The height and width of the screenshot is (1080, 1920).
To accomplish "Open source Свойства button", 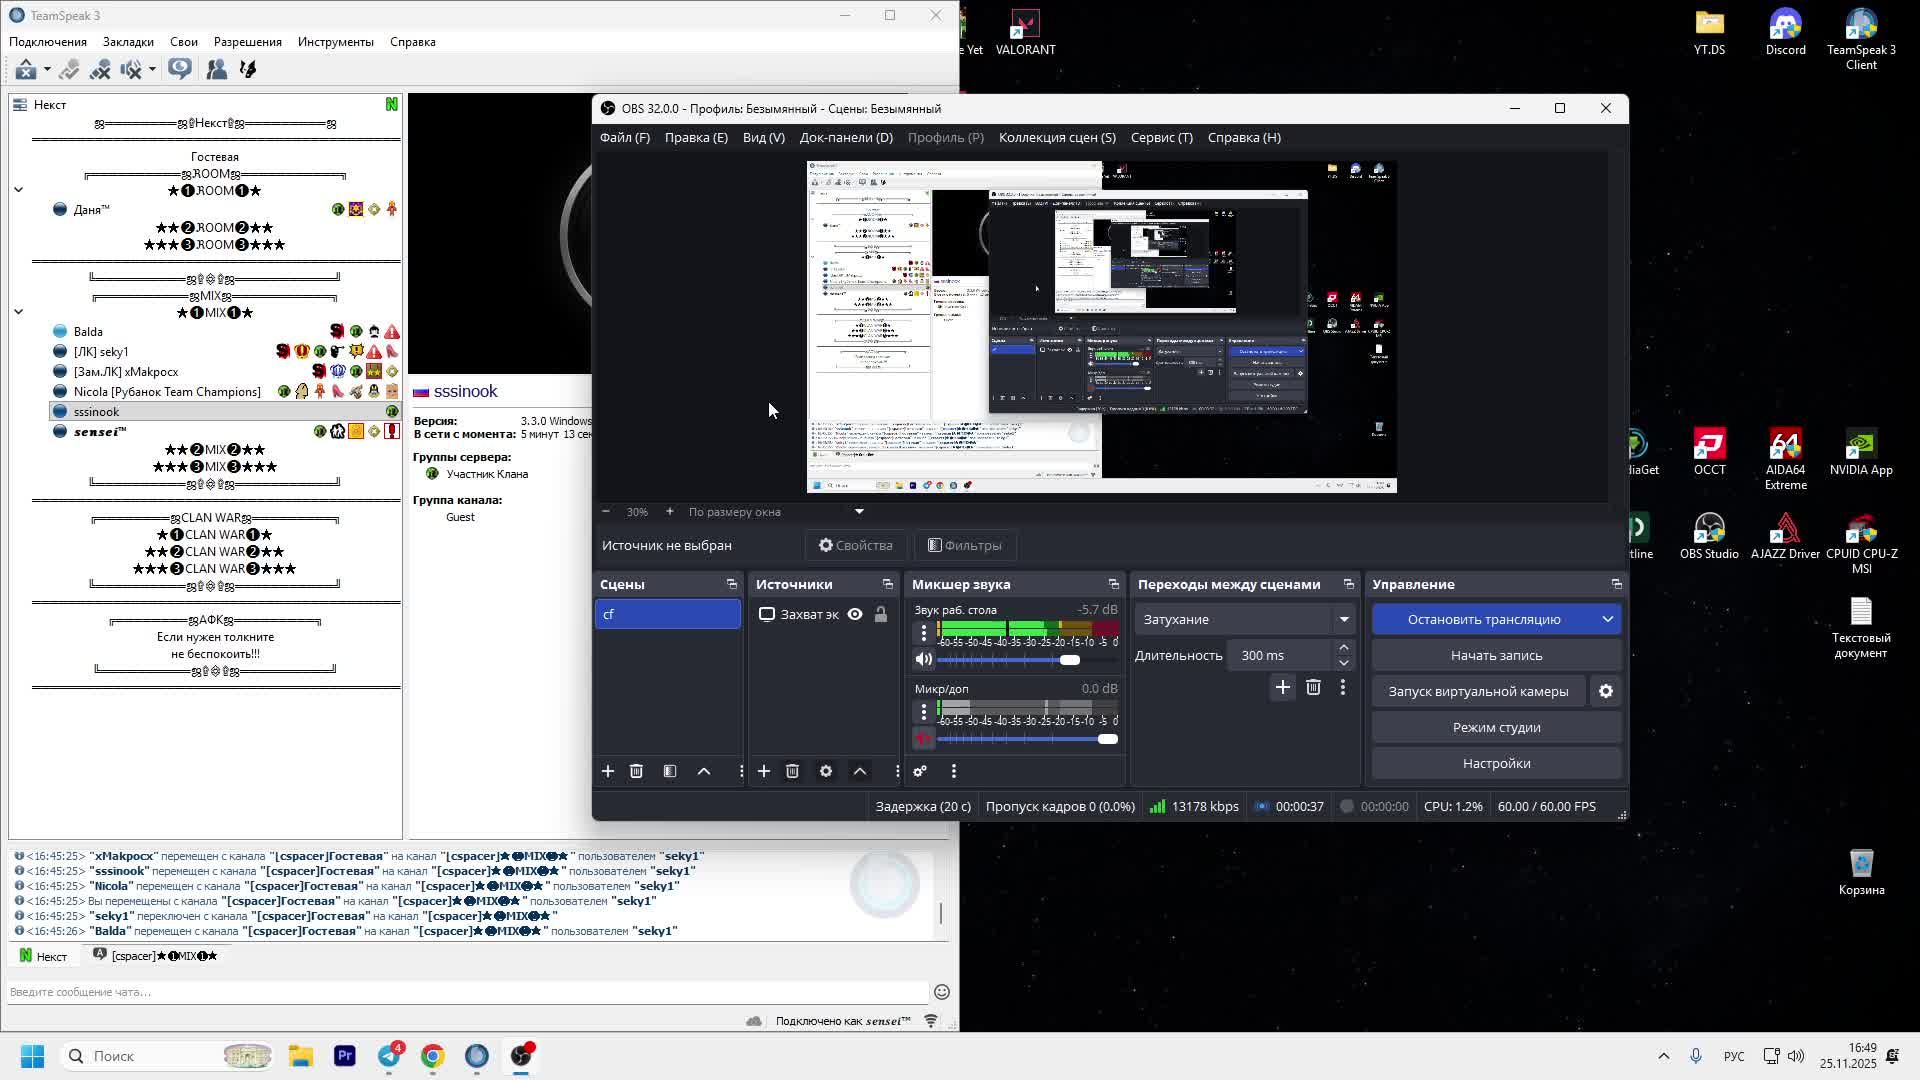I will (x=856, y=545).
